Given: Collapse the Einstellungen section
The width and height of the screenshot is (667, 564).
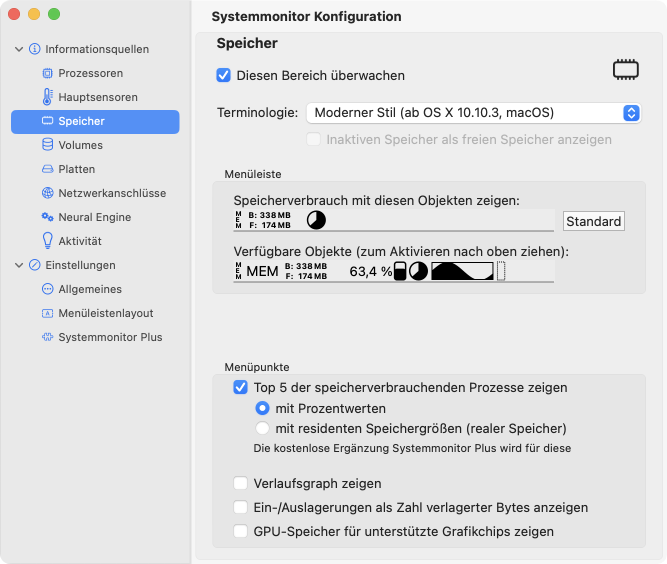Looking at the screenshot, I should [x=19, y=265].
